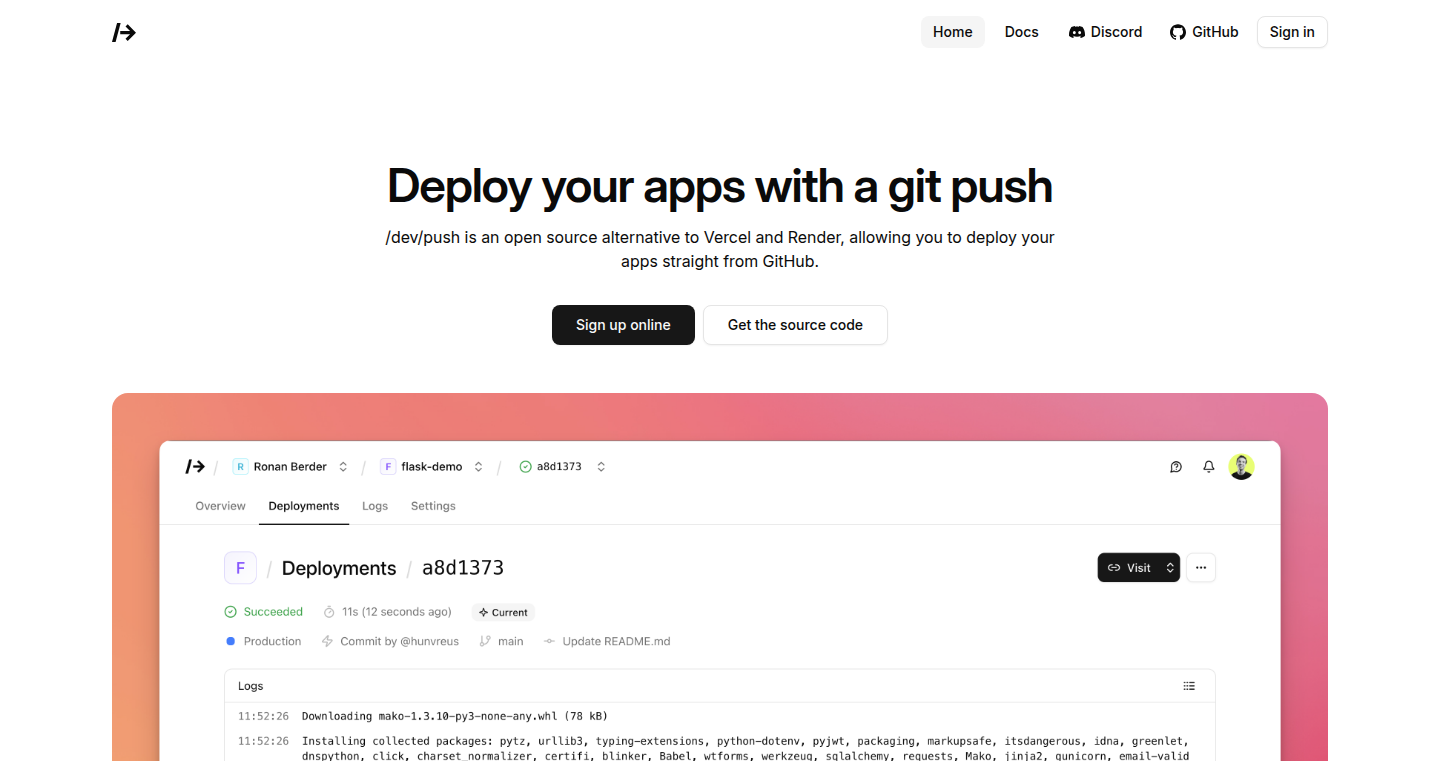Click the Update README.md commit message
The width and height of the screenshot is (1440, 761).
click(616, 641)
